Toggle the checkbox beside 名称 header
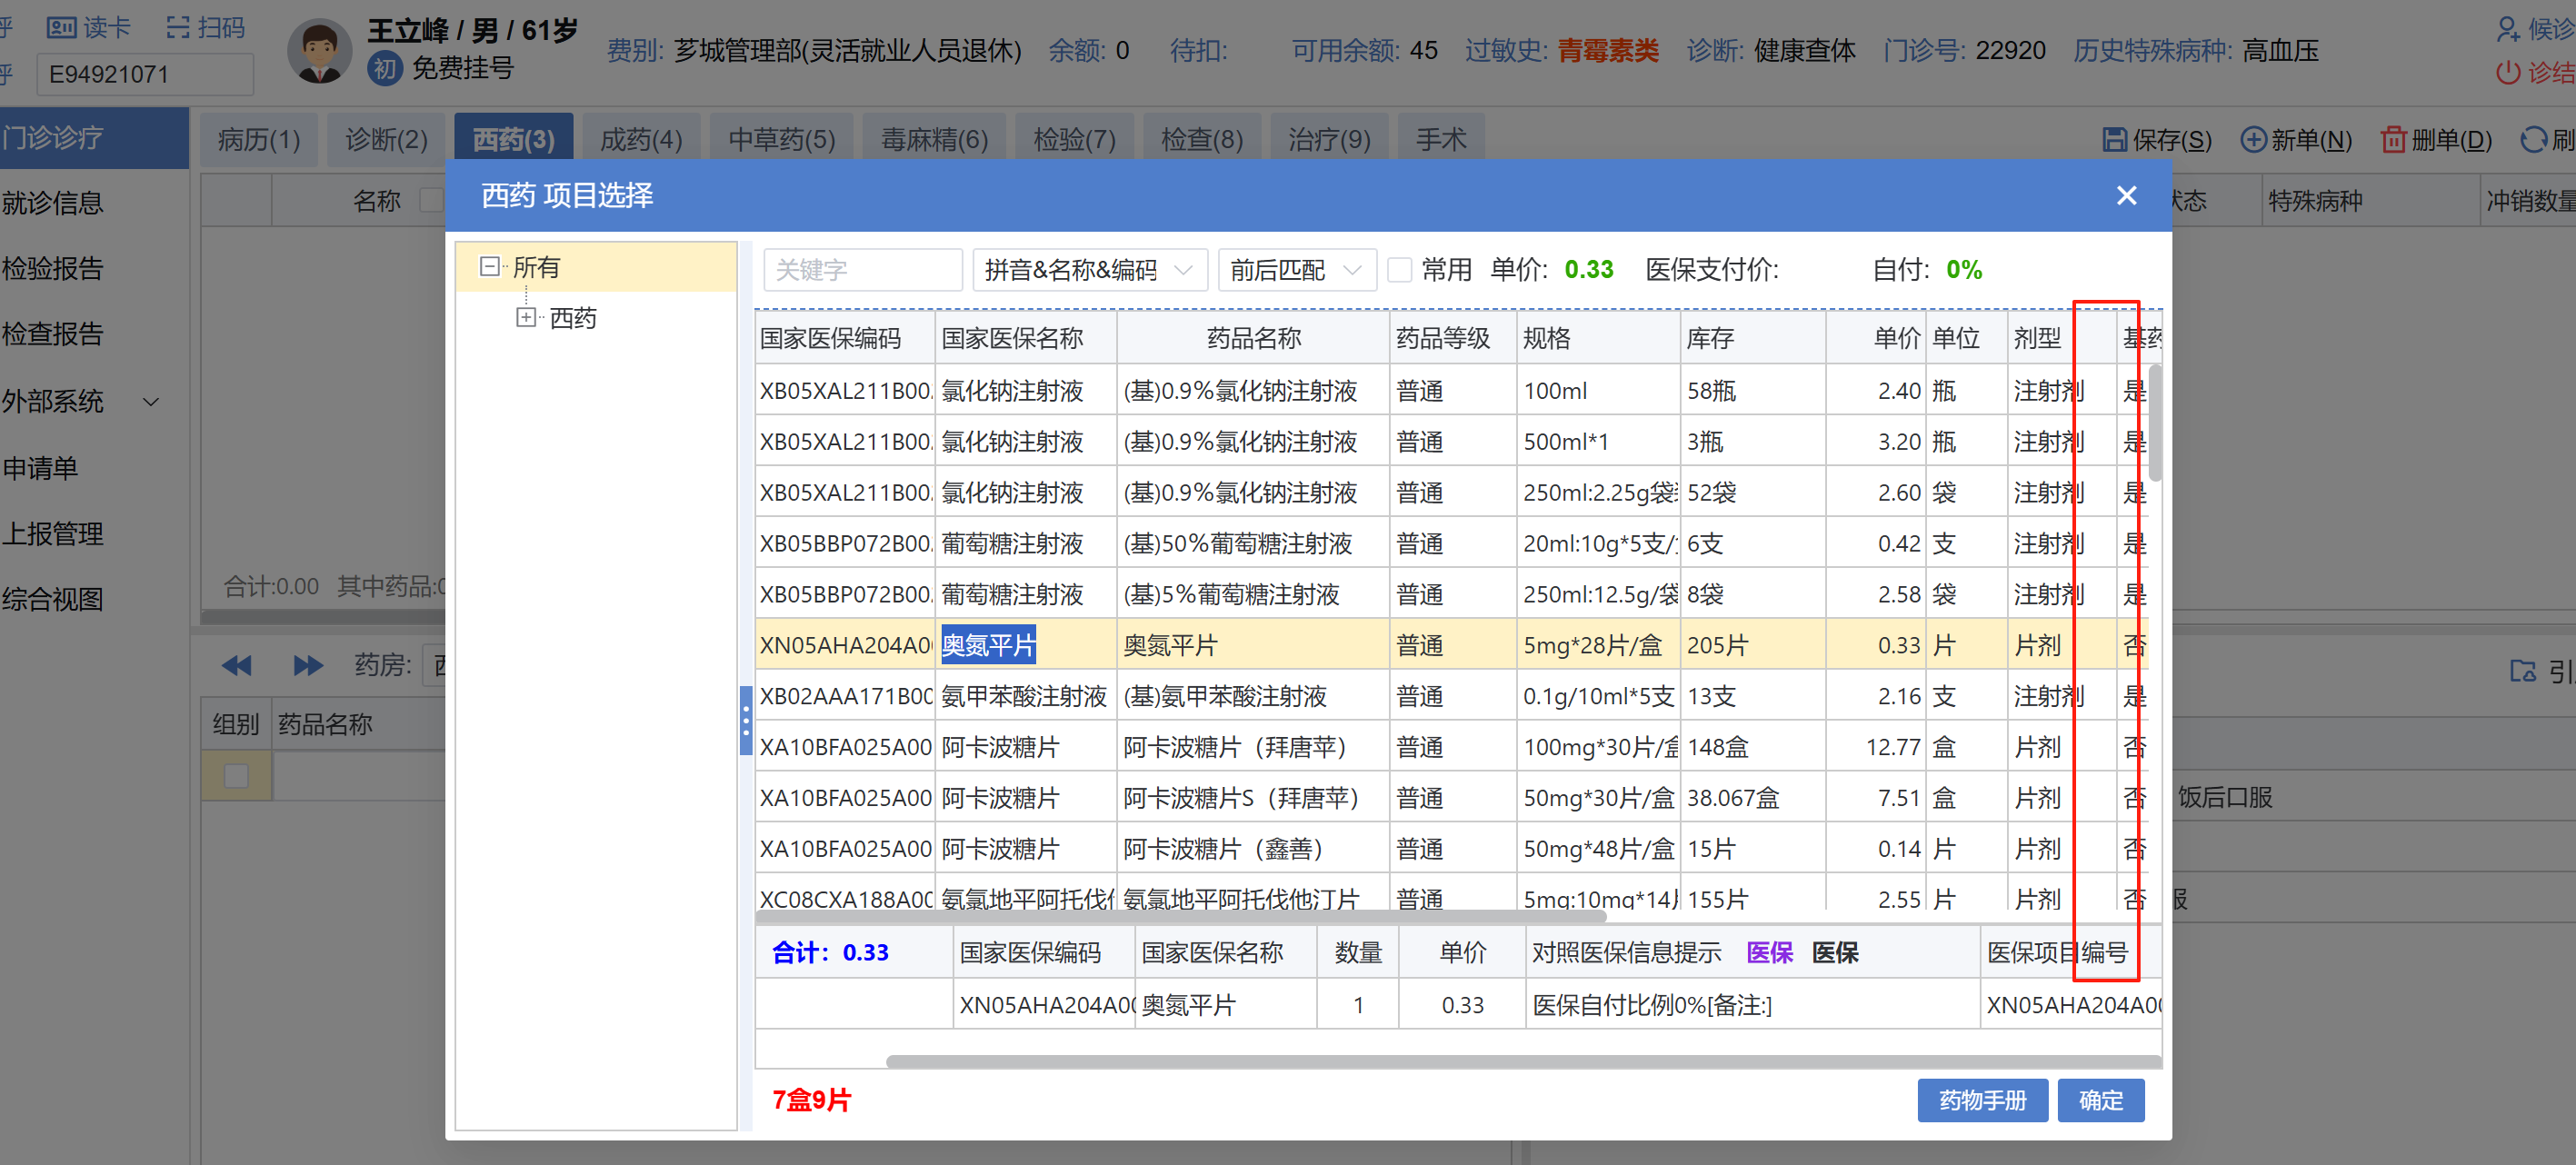This screenshot has height=1165, width=2576. [x=430, y=201]
